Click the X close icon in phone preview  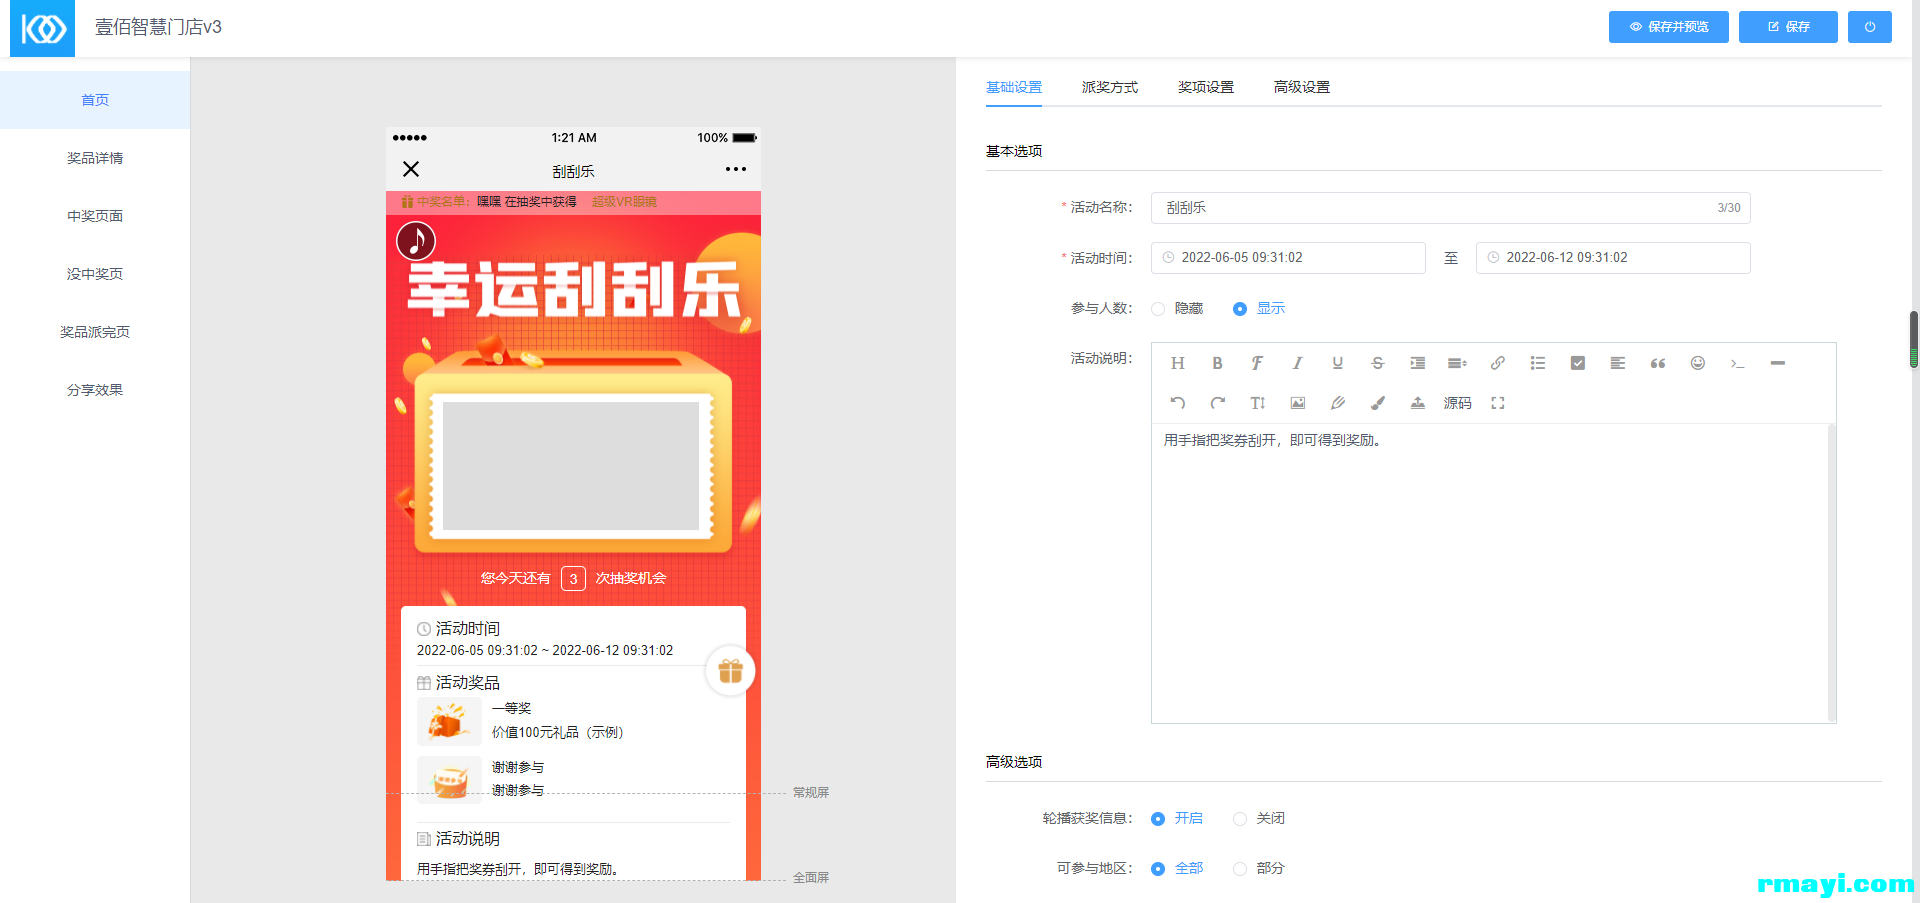click(x=411, y=169)
